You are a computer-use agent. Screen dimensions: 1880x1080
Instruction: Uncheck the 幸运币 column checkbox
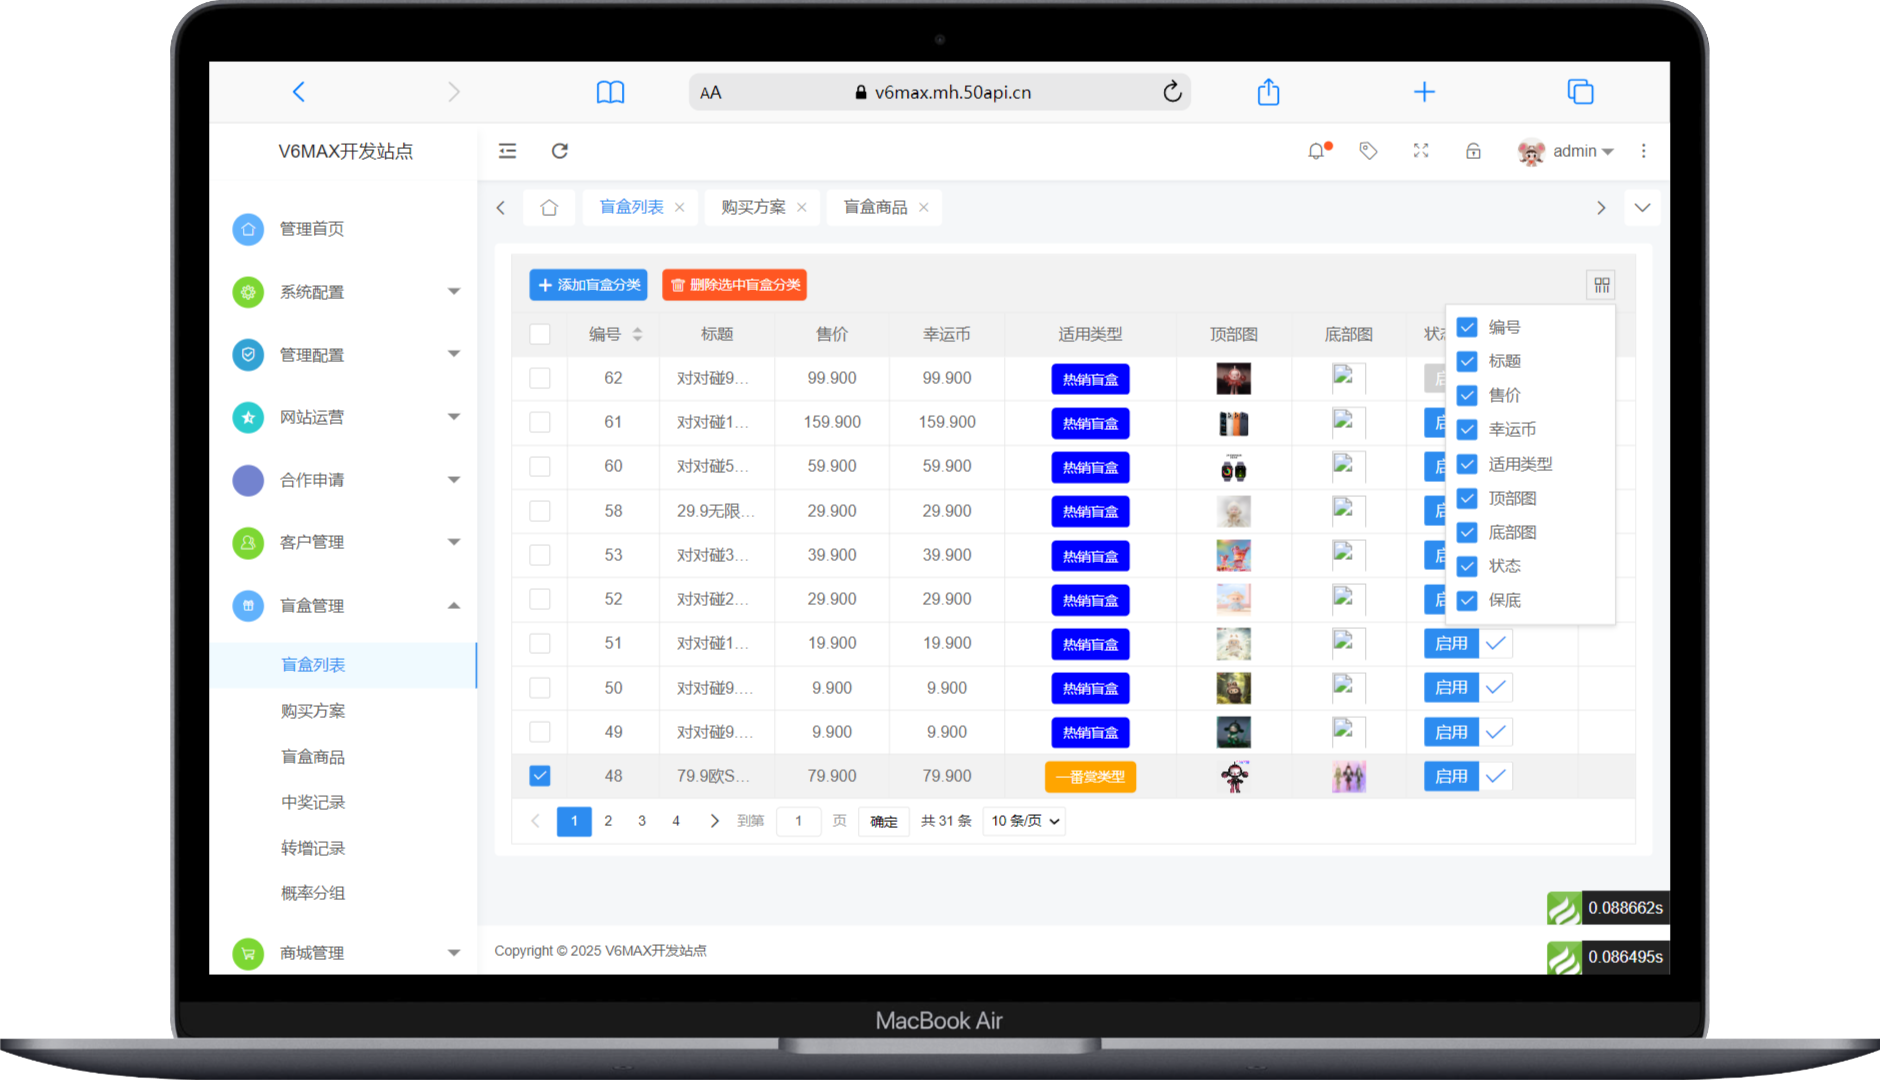[1467, 430]
